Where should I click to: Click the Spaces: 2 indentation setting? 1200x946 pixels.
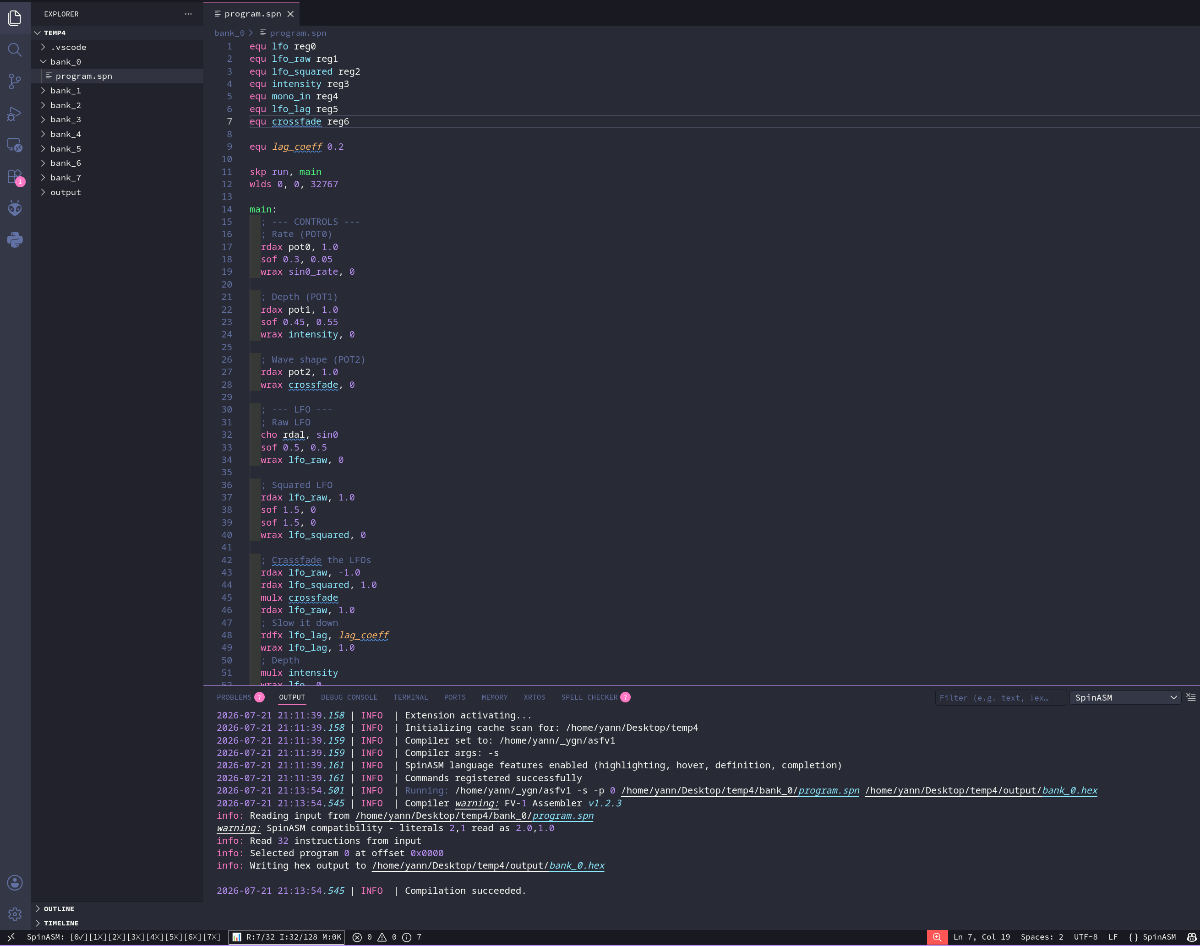pos(1042,937)
